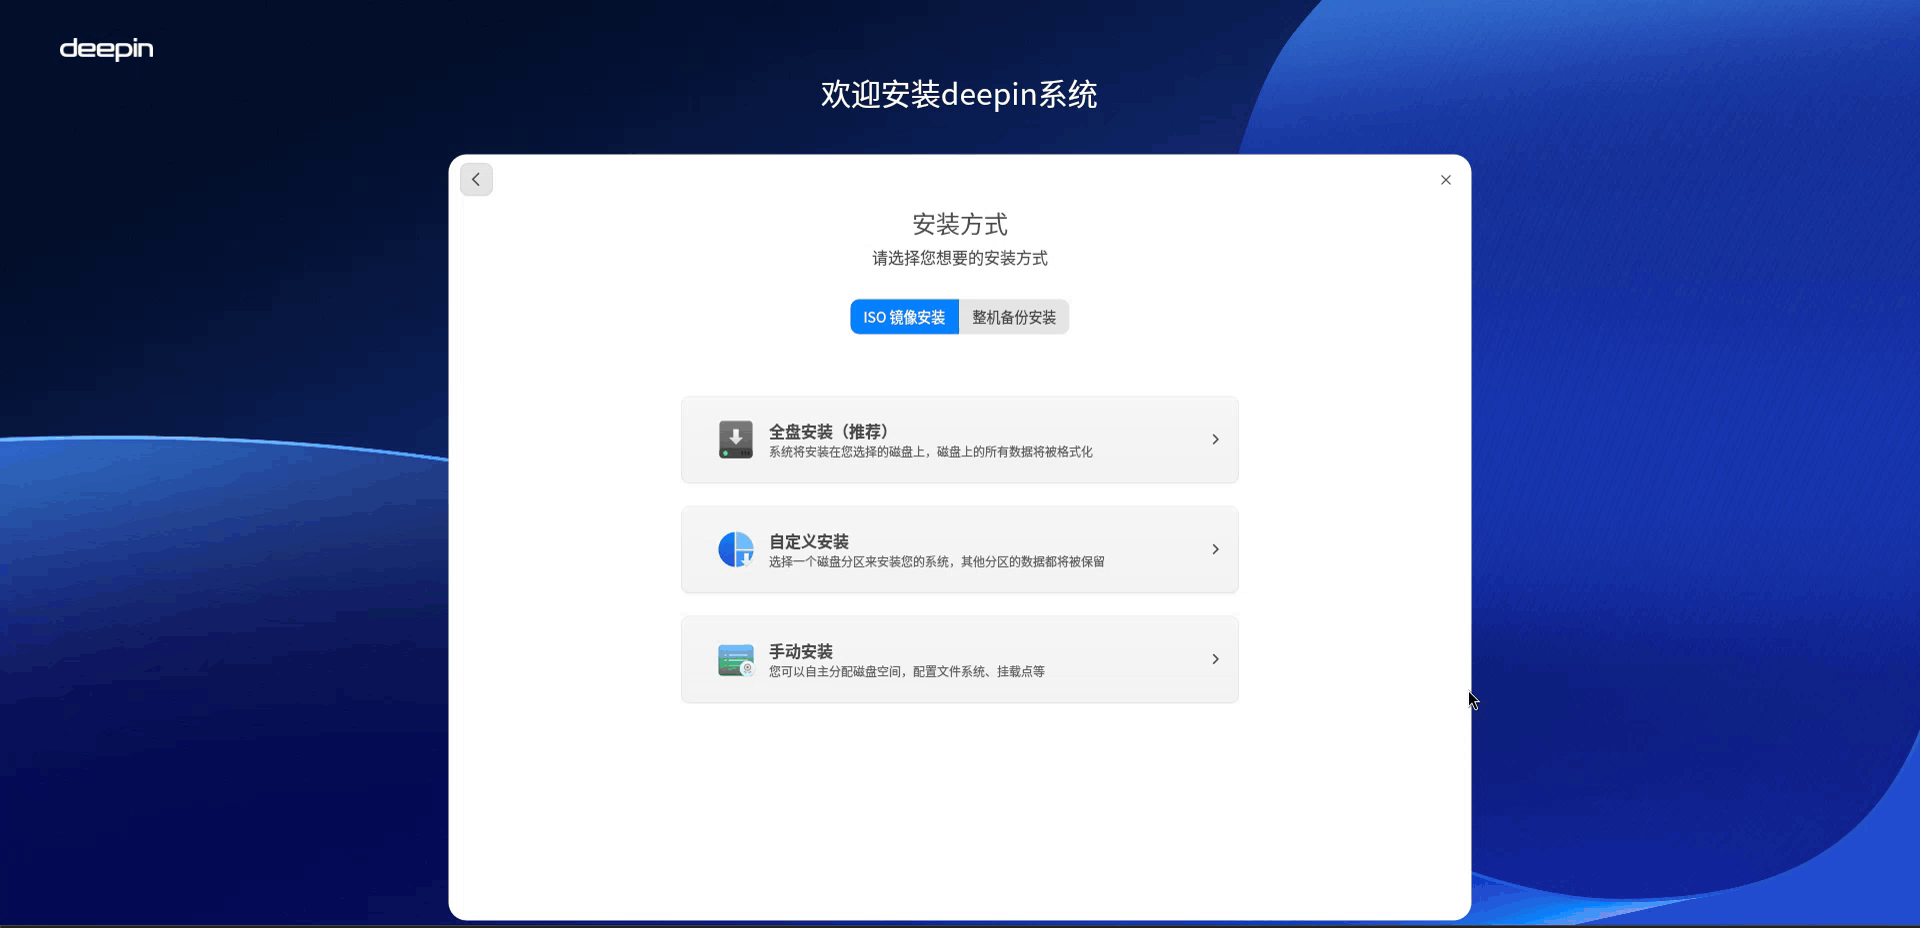Click the 请选择您想要的安装方式 subtitle
The image size is (1920, 928).
[960, 258]
